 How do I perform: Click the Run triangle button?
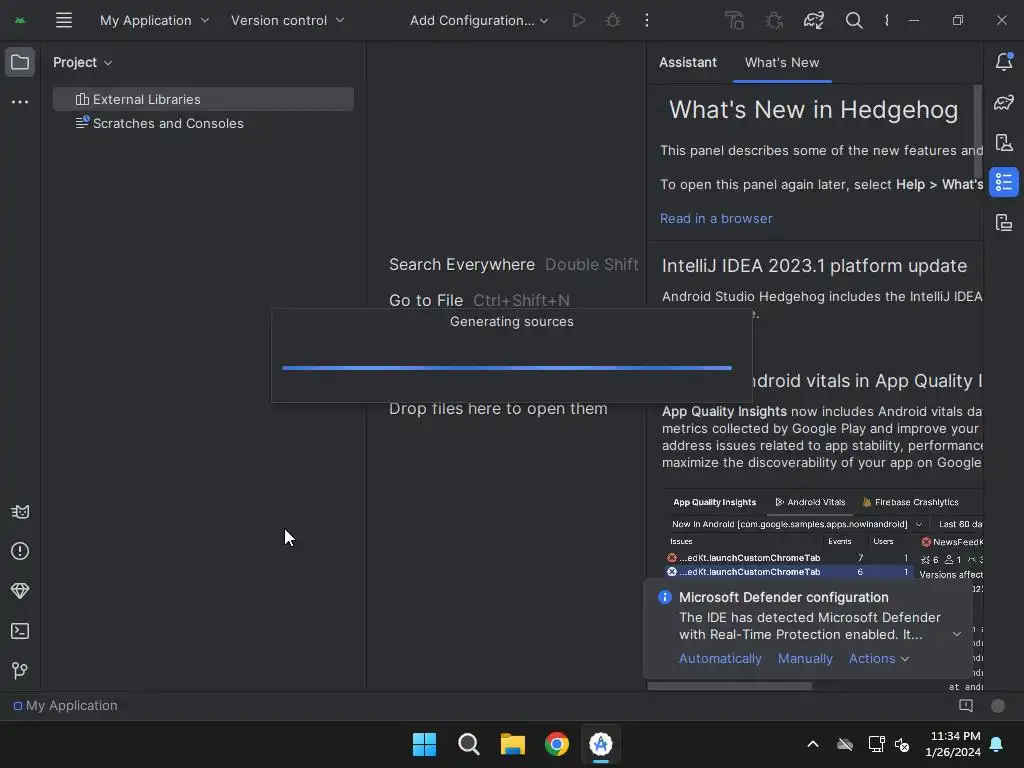pos(579,20)
